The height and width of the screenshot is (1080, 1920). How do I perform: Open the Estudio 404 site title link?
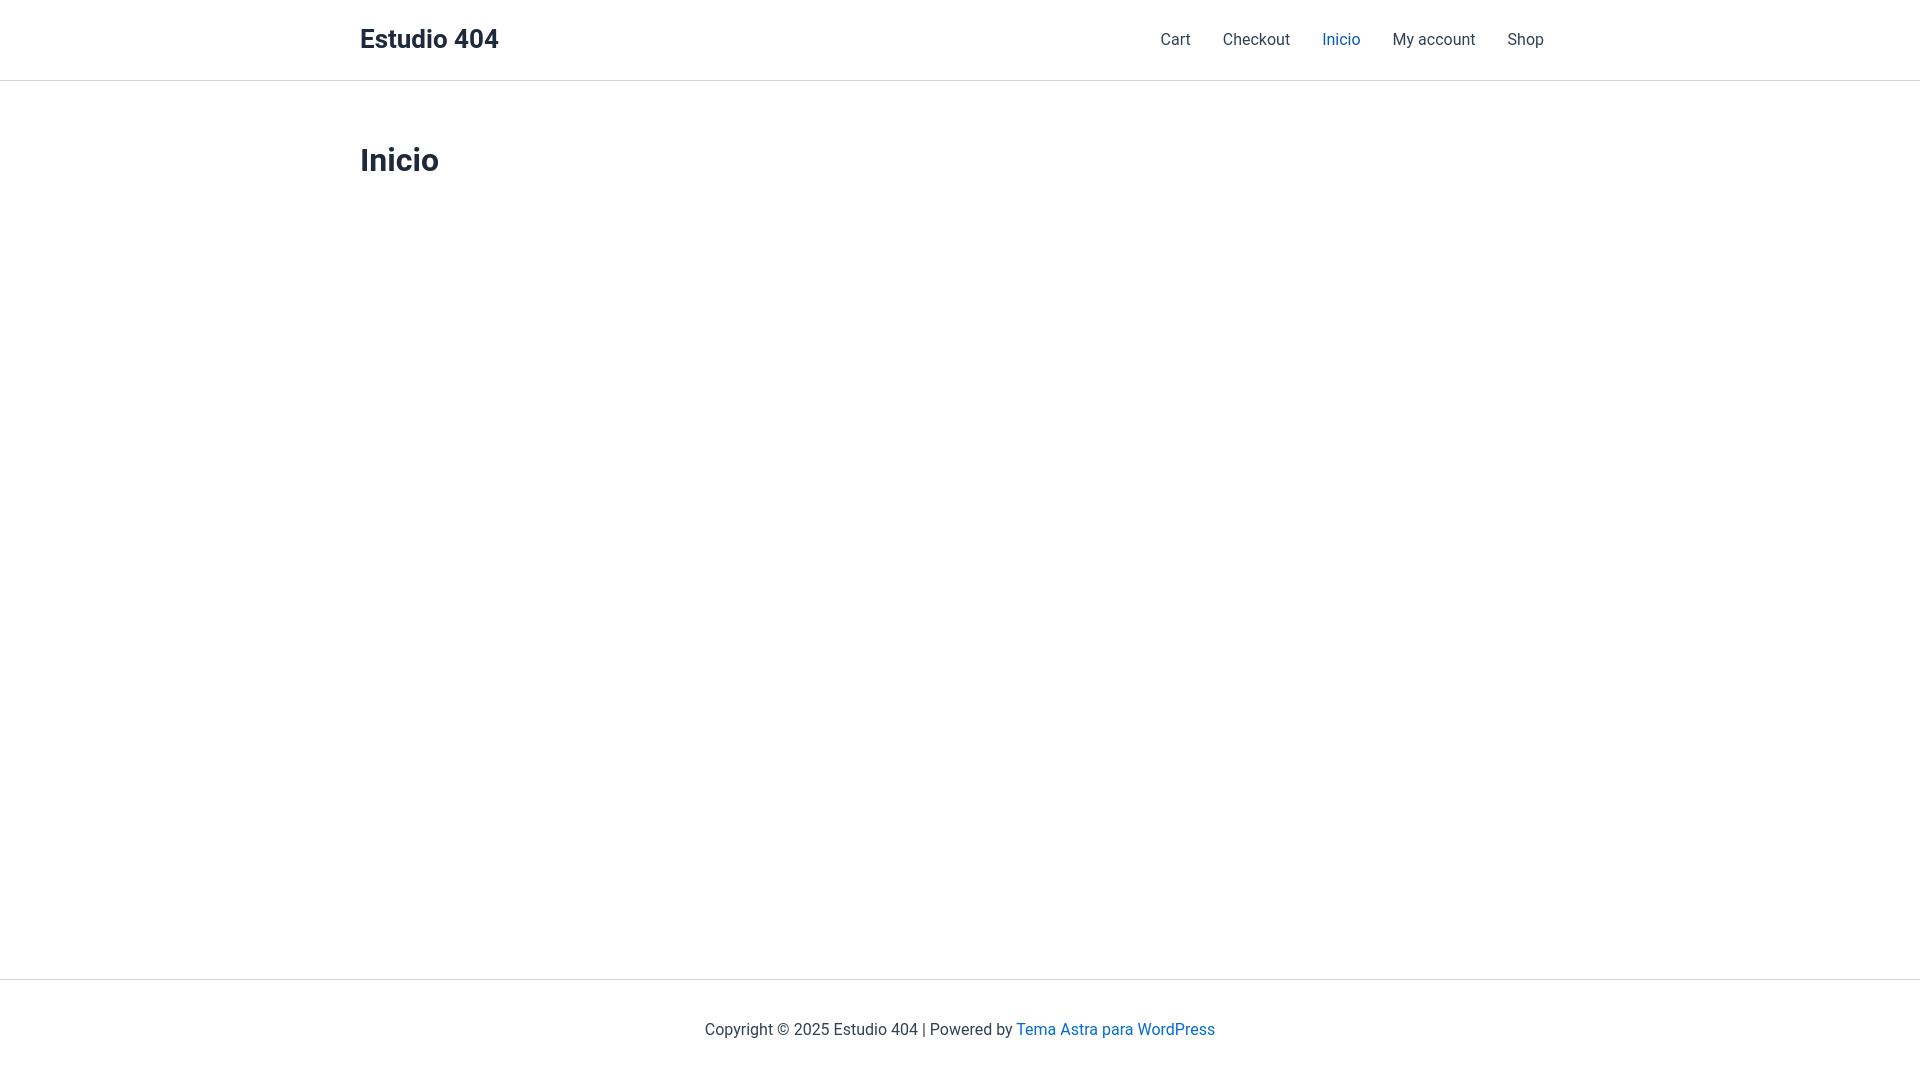coord(429,39)
